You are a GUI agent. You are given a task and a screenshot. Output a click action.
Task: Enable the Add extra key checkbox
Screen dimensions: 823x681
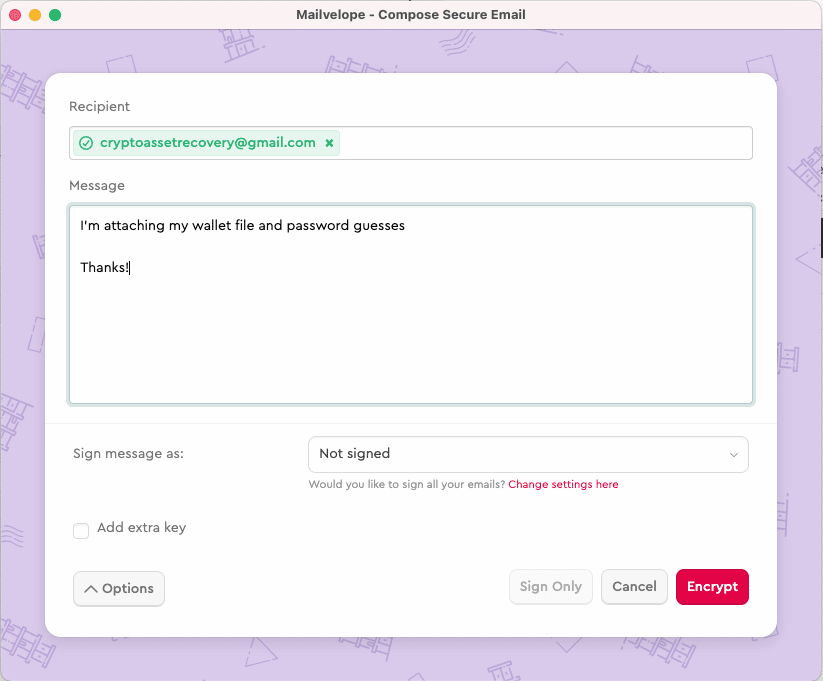tap(81, 531)
